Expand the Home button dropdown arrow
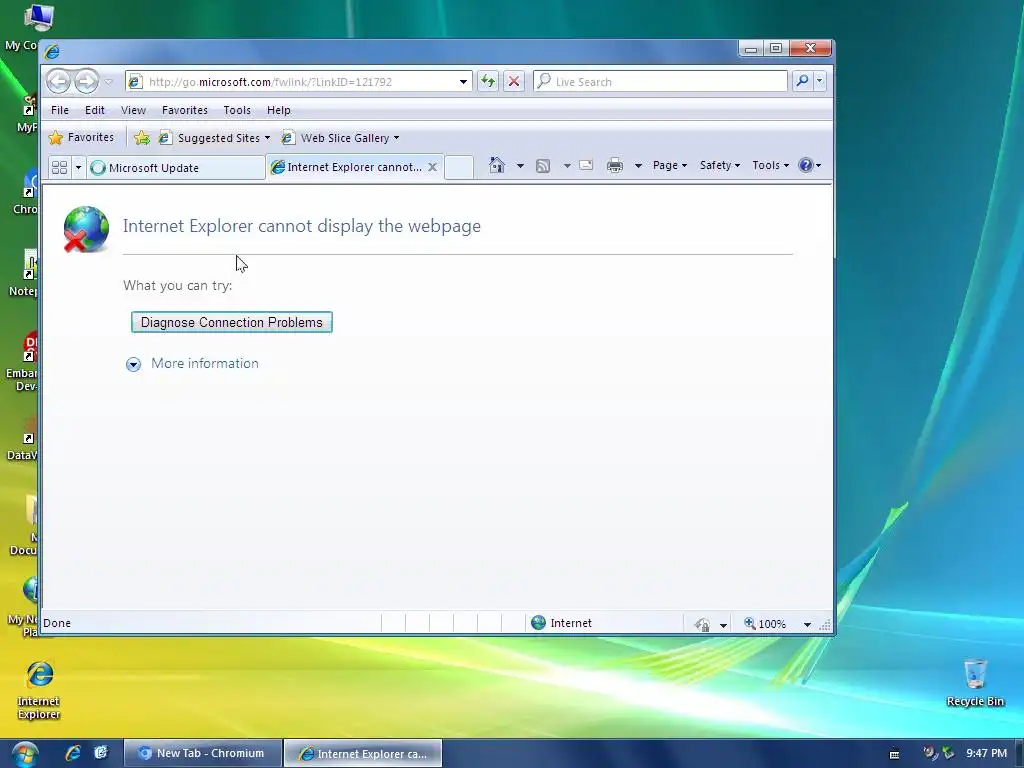This screenshot has width=1024, height=768. pos(520,166)
